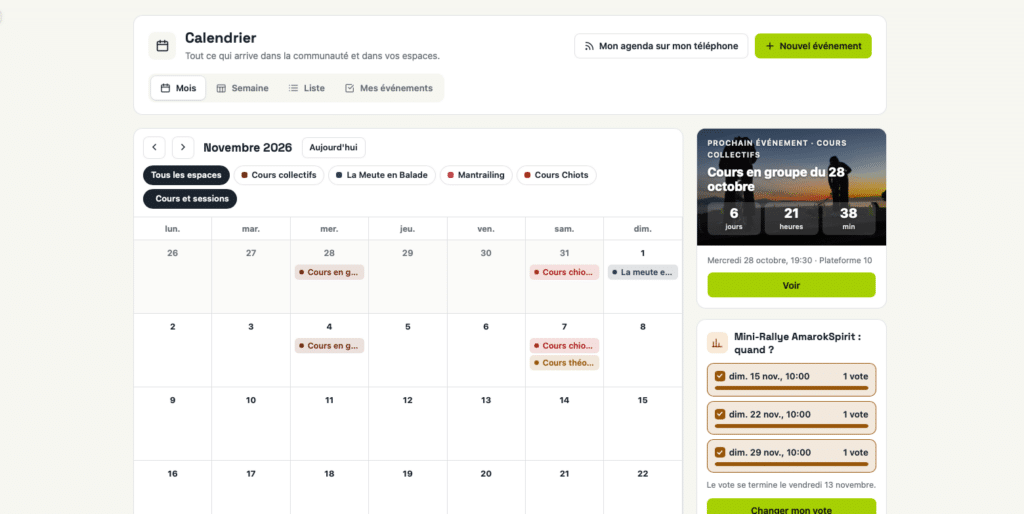Select day 13 in the calendar

pos(486,400)
